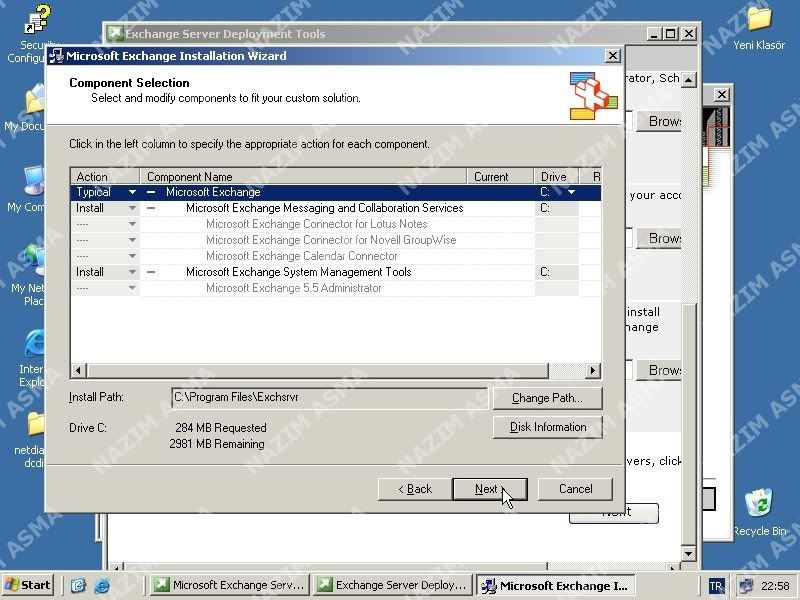
Task: Collapse Messaging and Collaboration Services node
Action: 151,208
